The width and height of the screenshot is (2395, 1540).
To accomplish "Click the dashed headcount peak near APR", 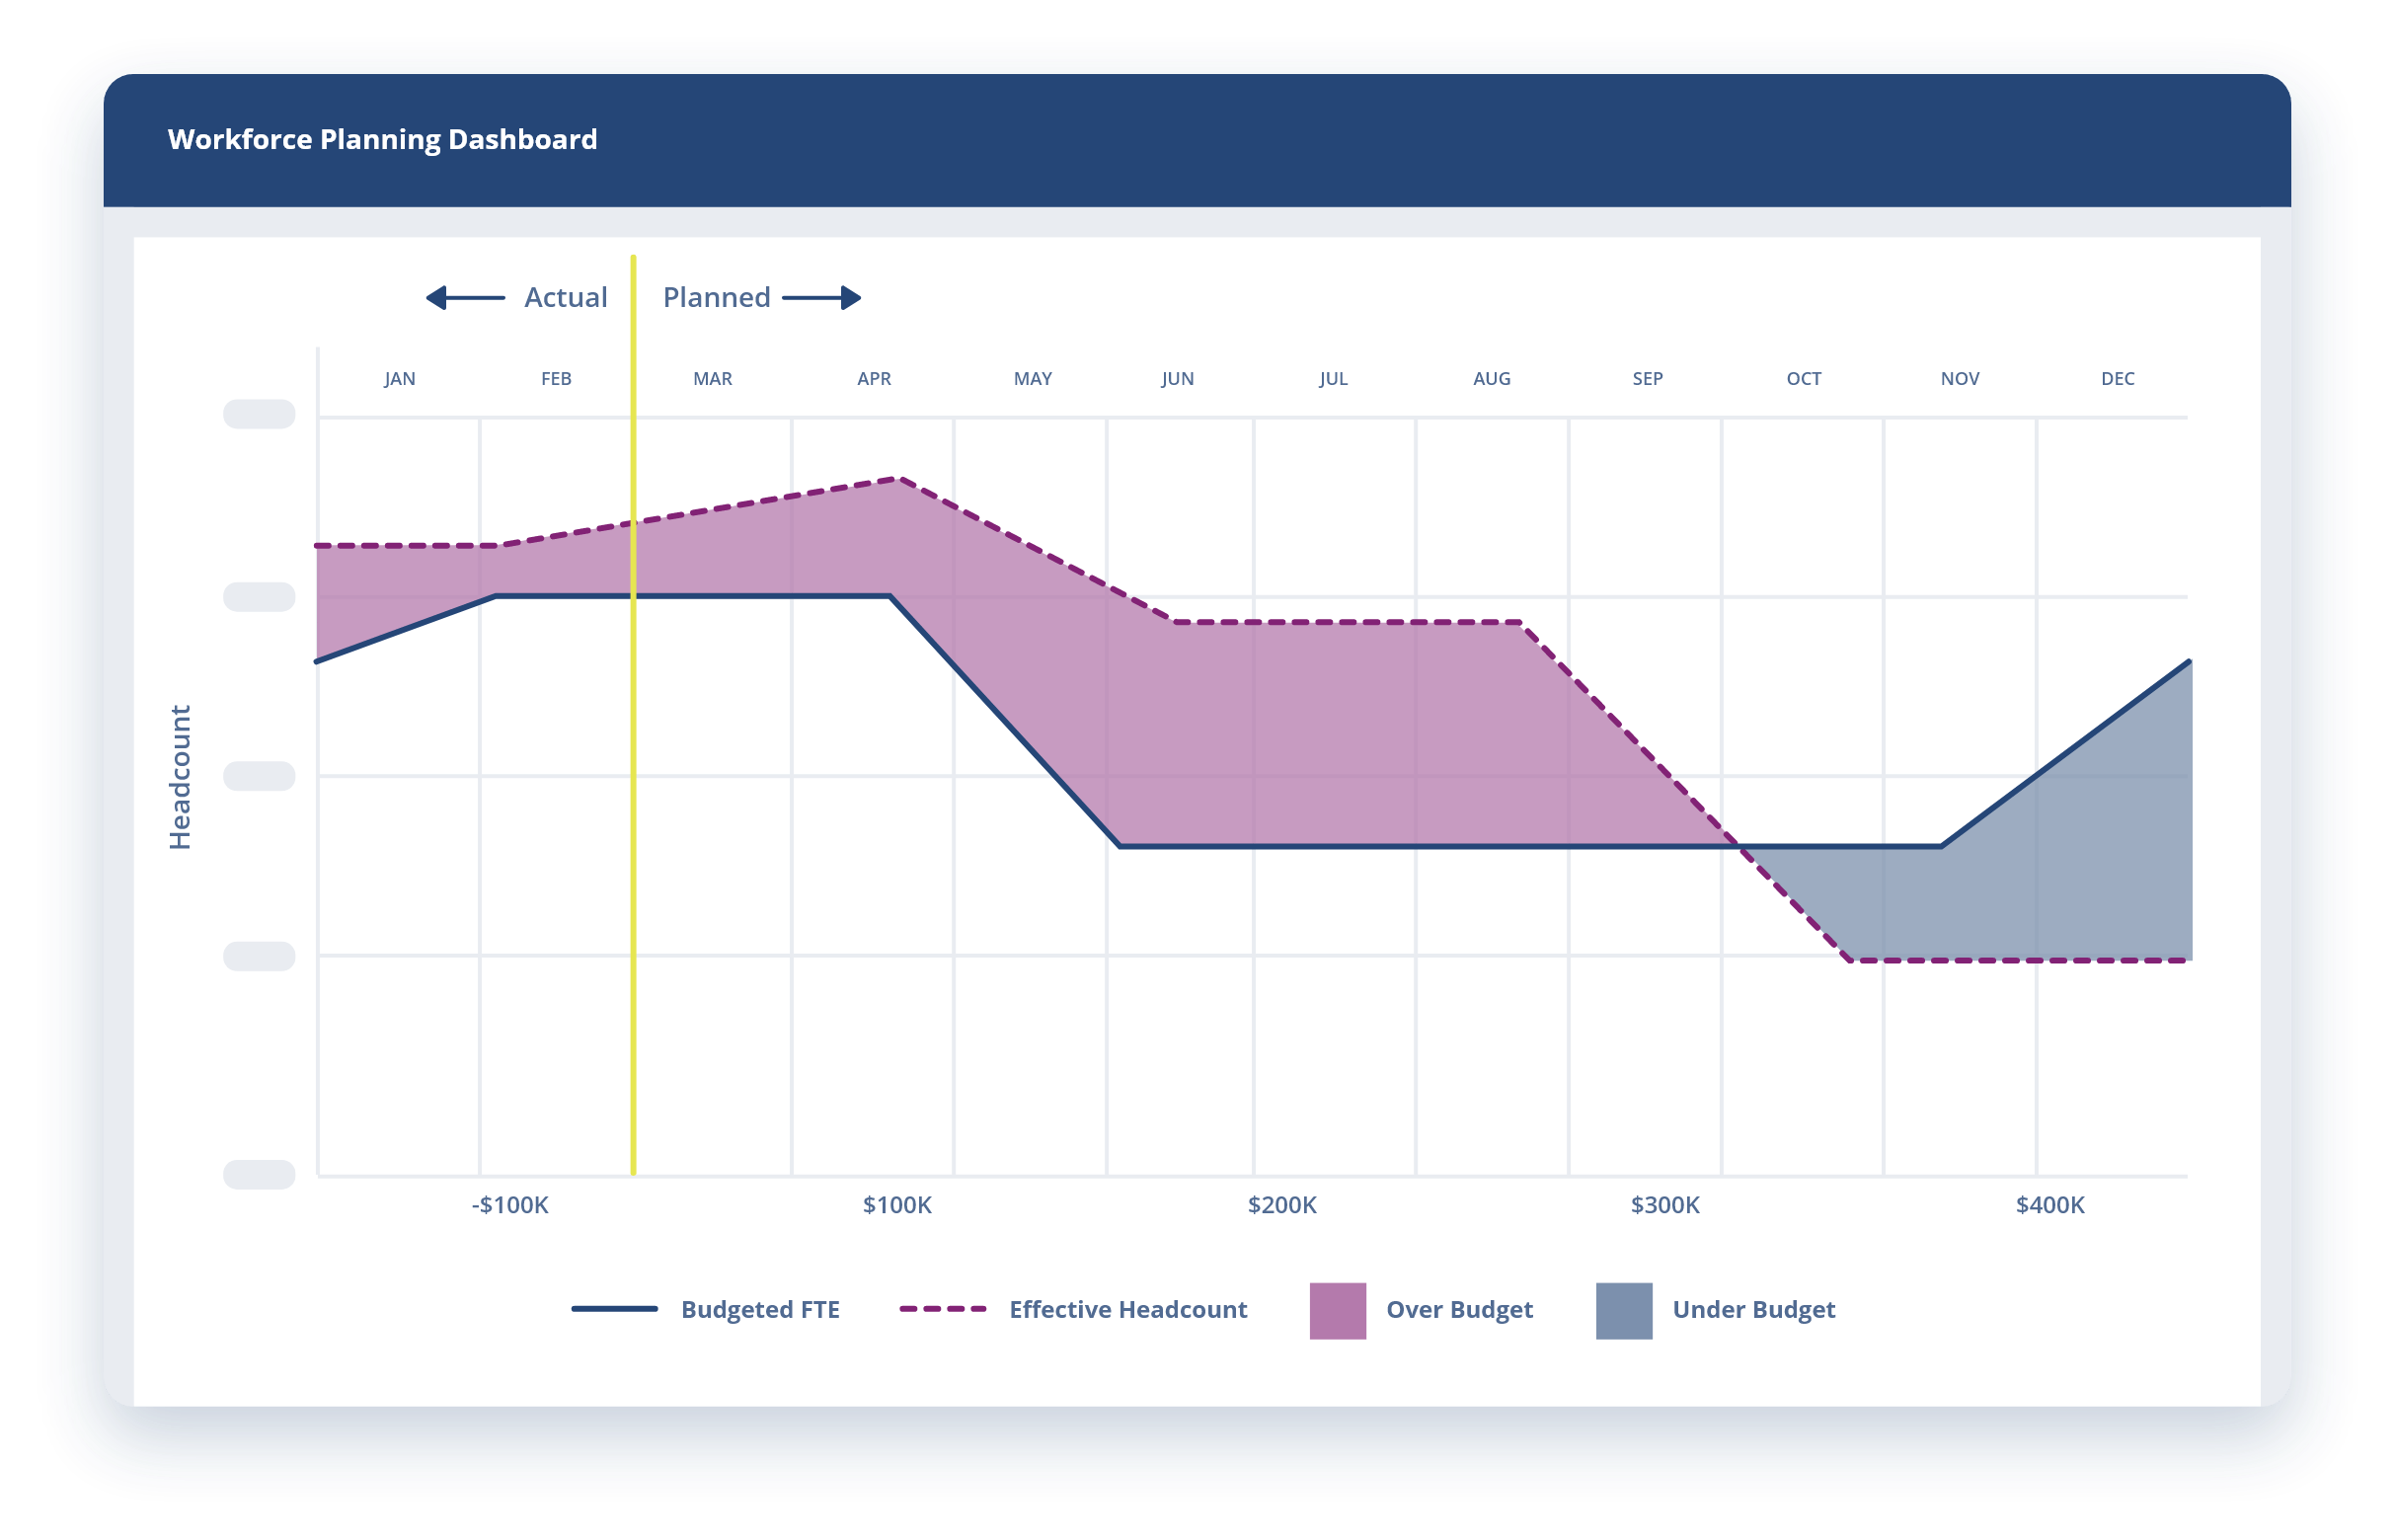I will [899, 479].
